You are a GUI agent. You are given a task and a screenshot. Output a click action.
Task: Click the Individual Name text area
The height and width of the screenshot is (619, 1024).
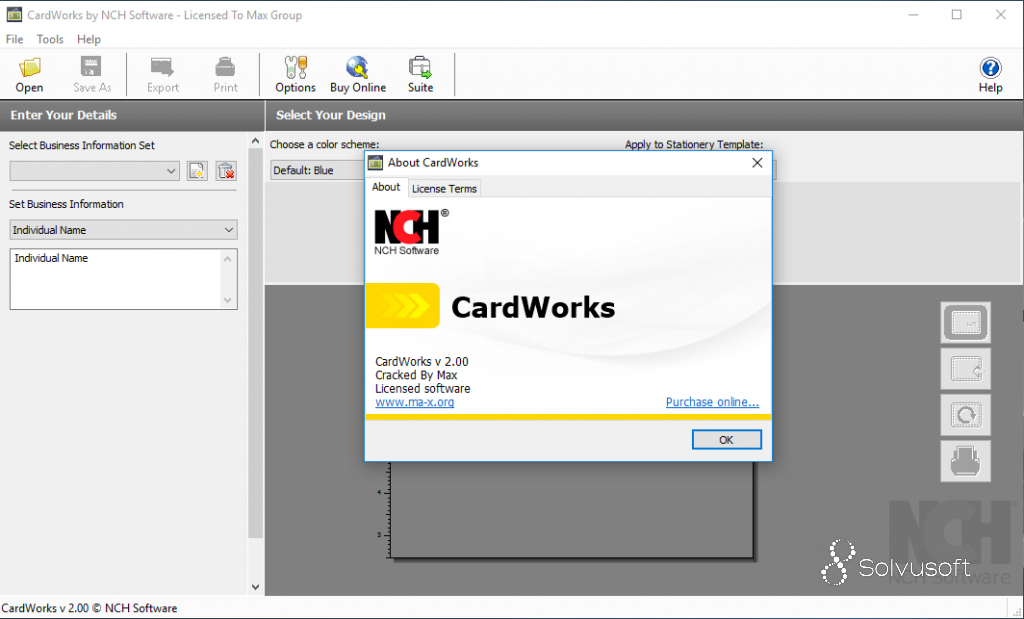coord(123,279)
